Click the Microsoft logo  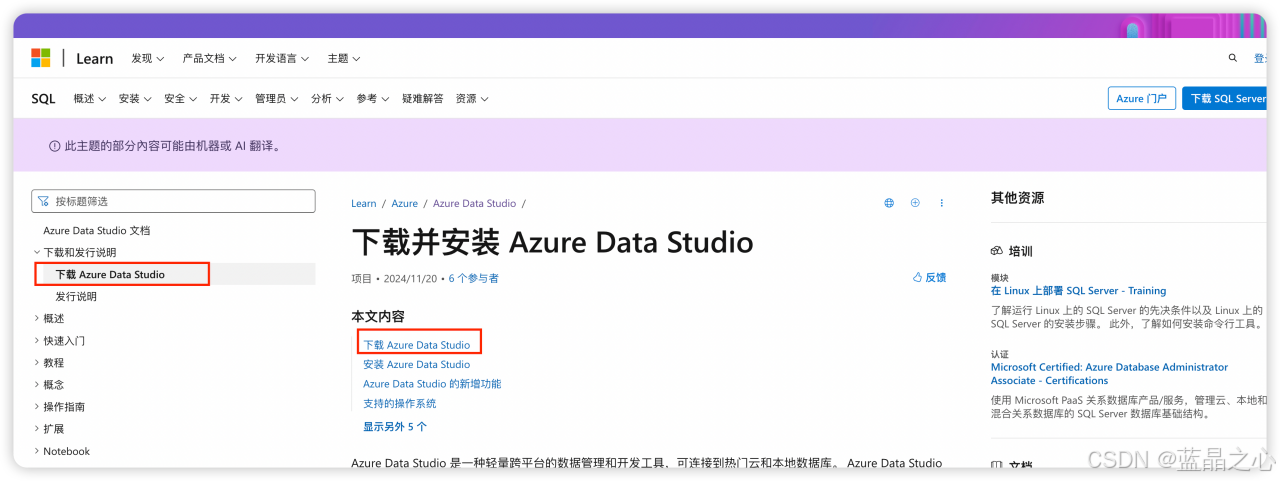[40, 58]
